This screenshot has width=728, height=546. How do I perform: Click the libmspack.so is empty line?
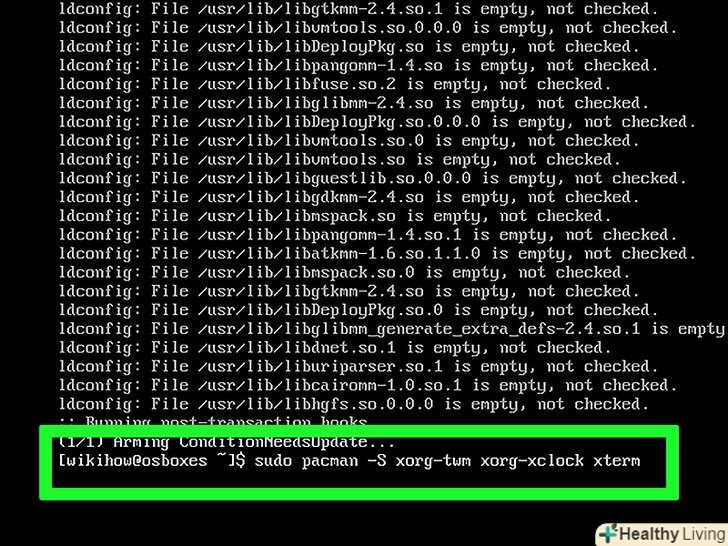click(335, 216)
